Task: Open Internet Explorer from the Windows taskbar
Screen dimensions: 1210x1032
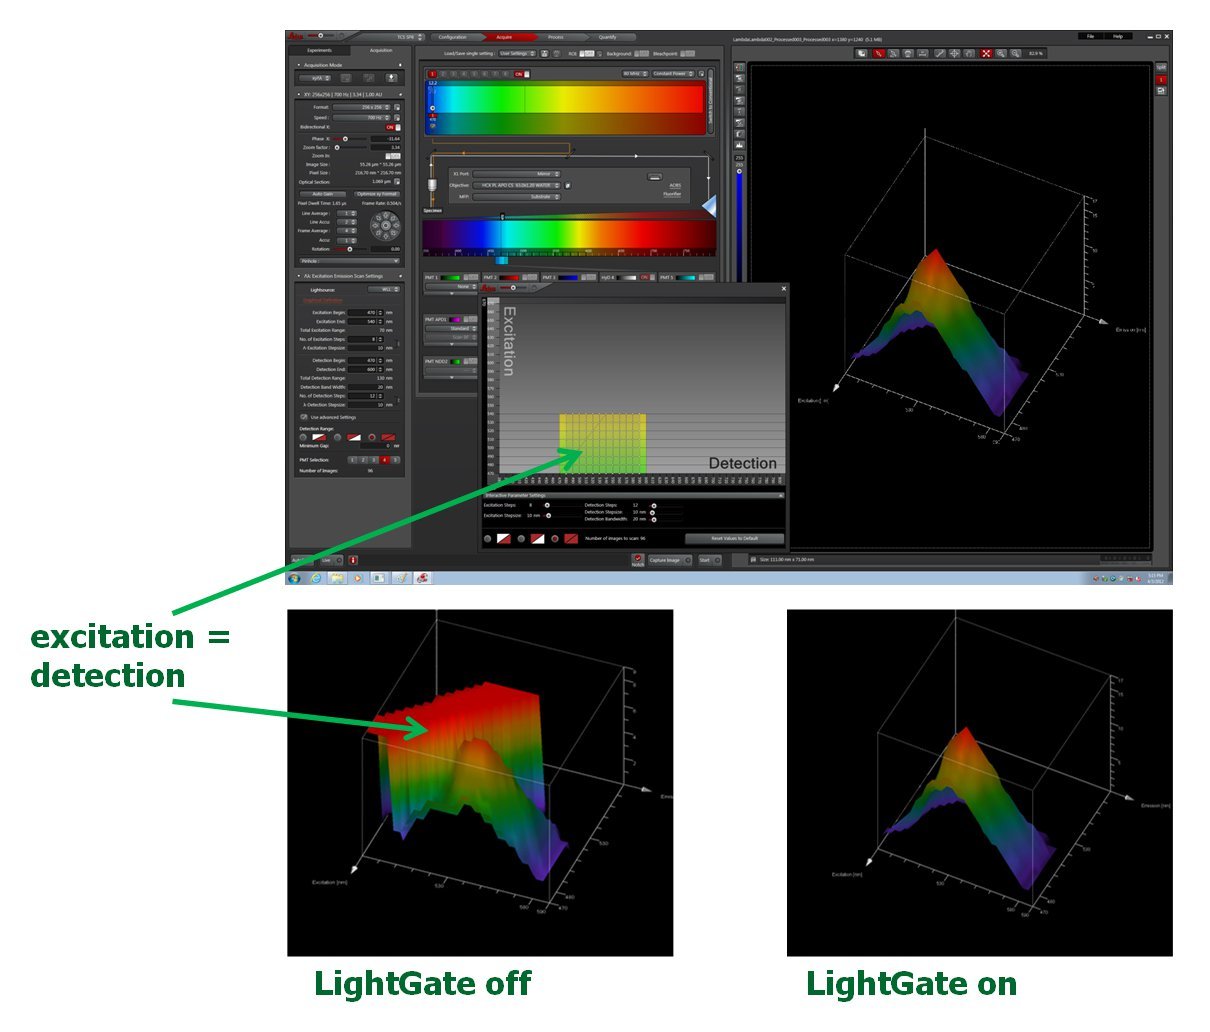Action: click(x=316, y=578)
